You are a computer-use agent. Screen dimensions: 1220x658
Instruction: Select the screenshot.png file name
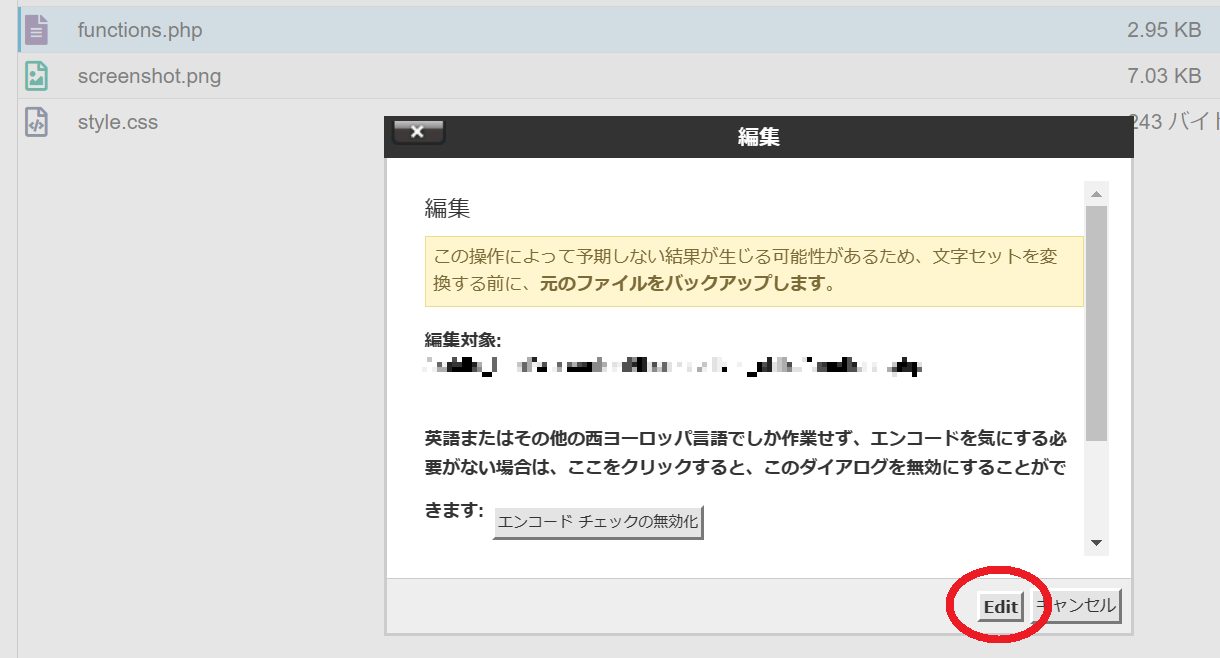(149, 76)
